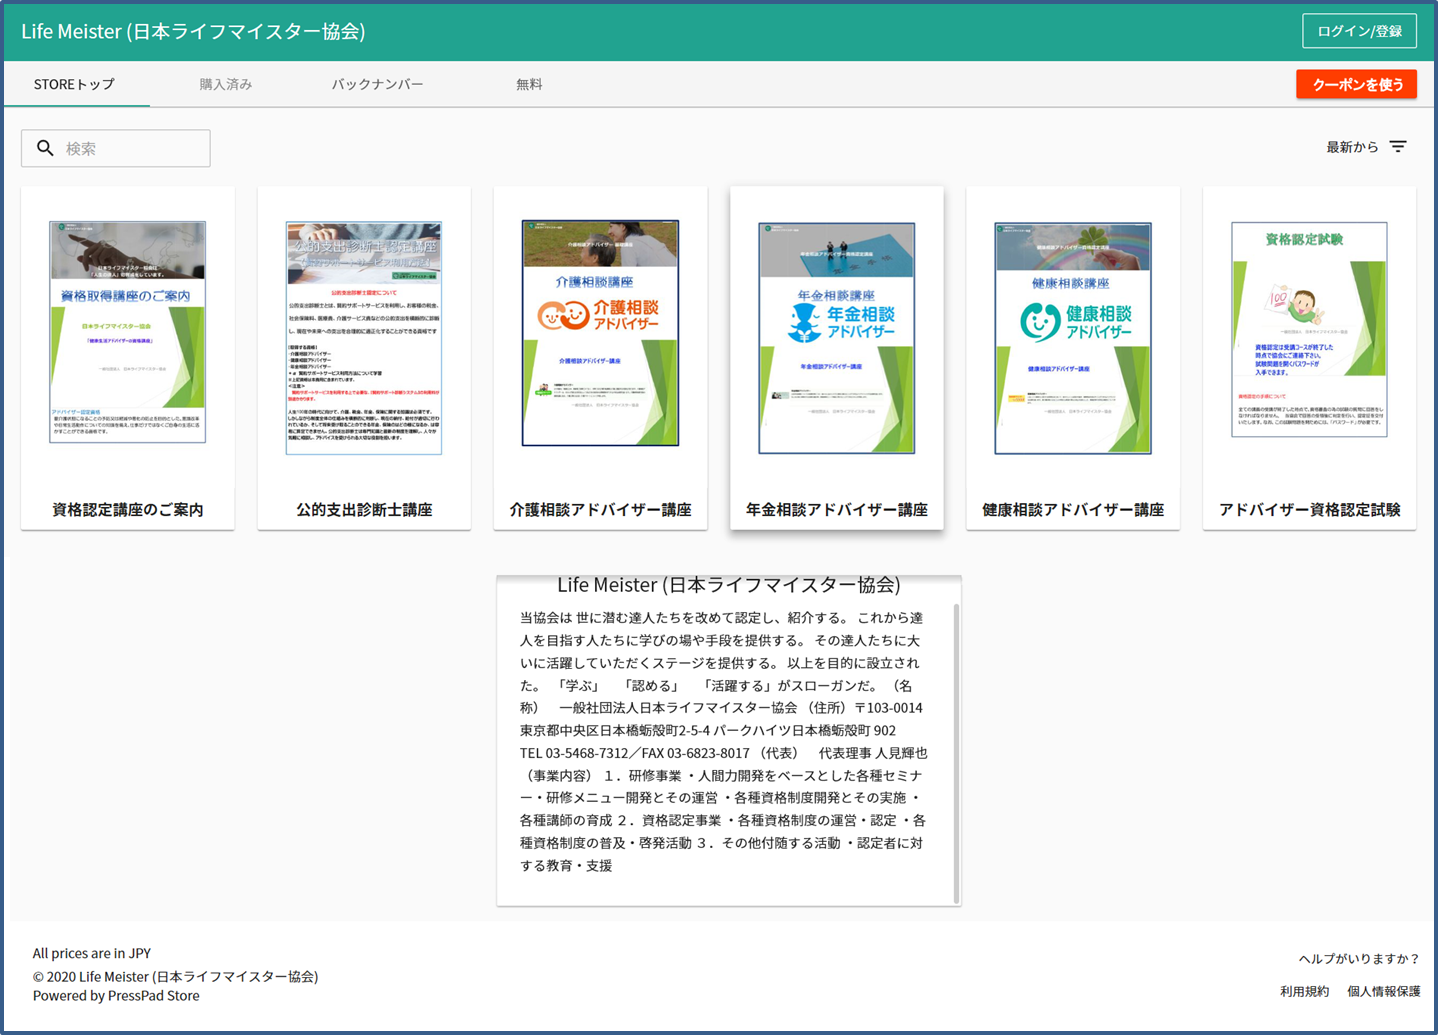The width and height of the screenshot is (1438, 1035).
Task: Open the 利用規約 link
Action: pyautogui.click(x=1304, y=992)
